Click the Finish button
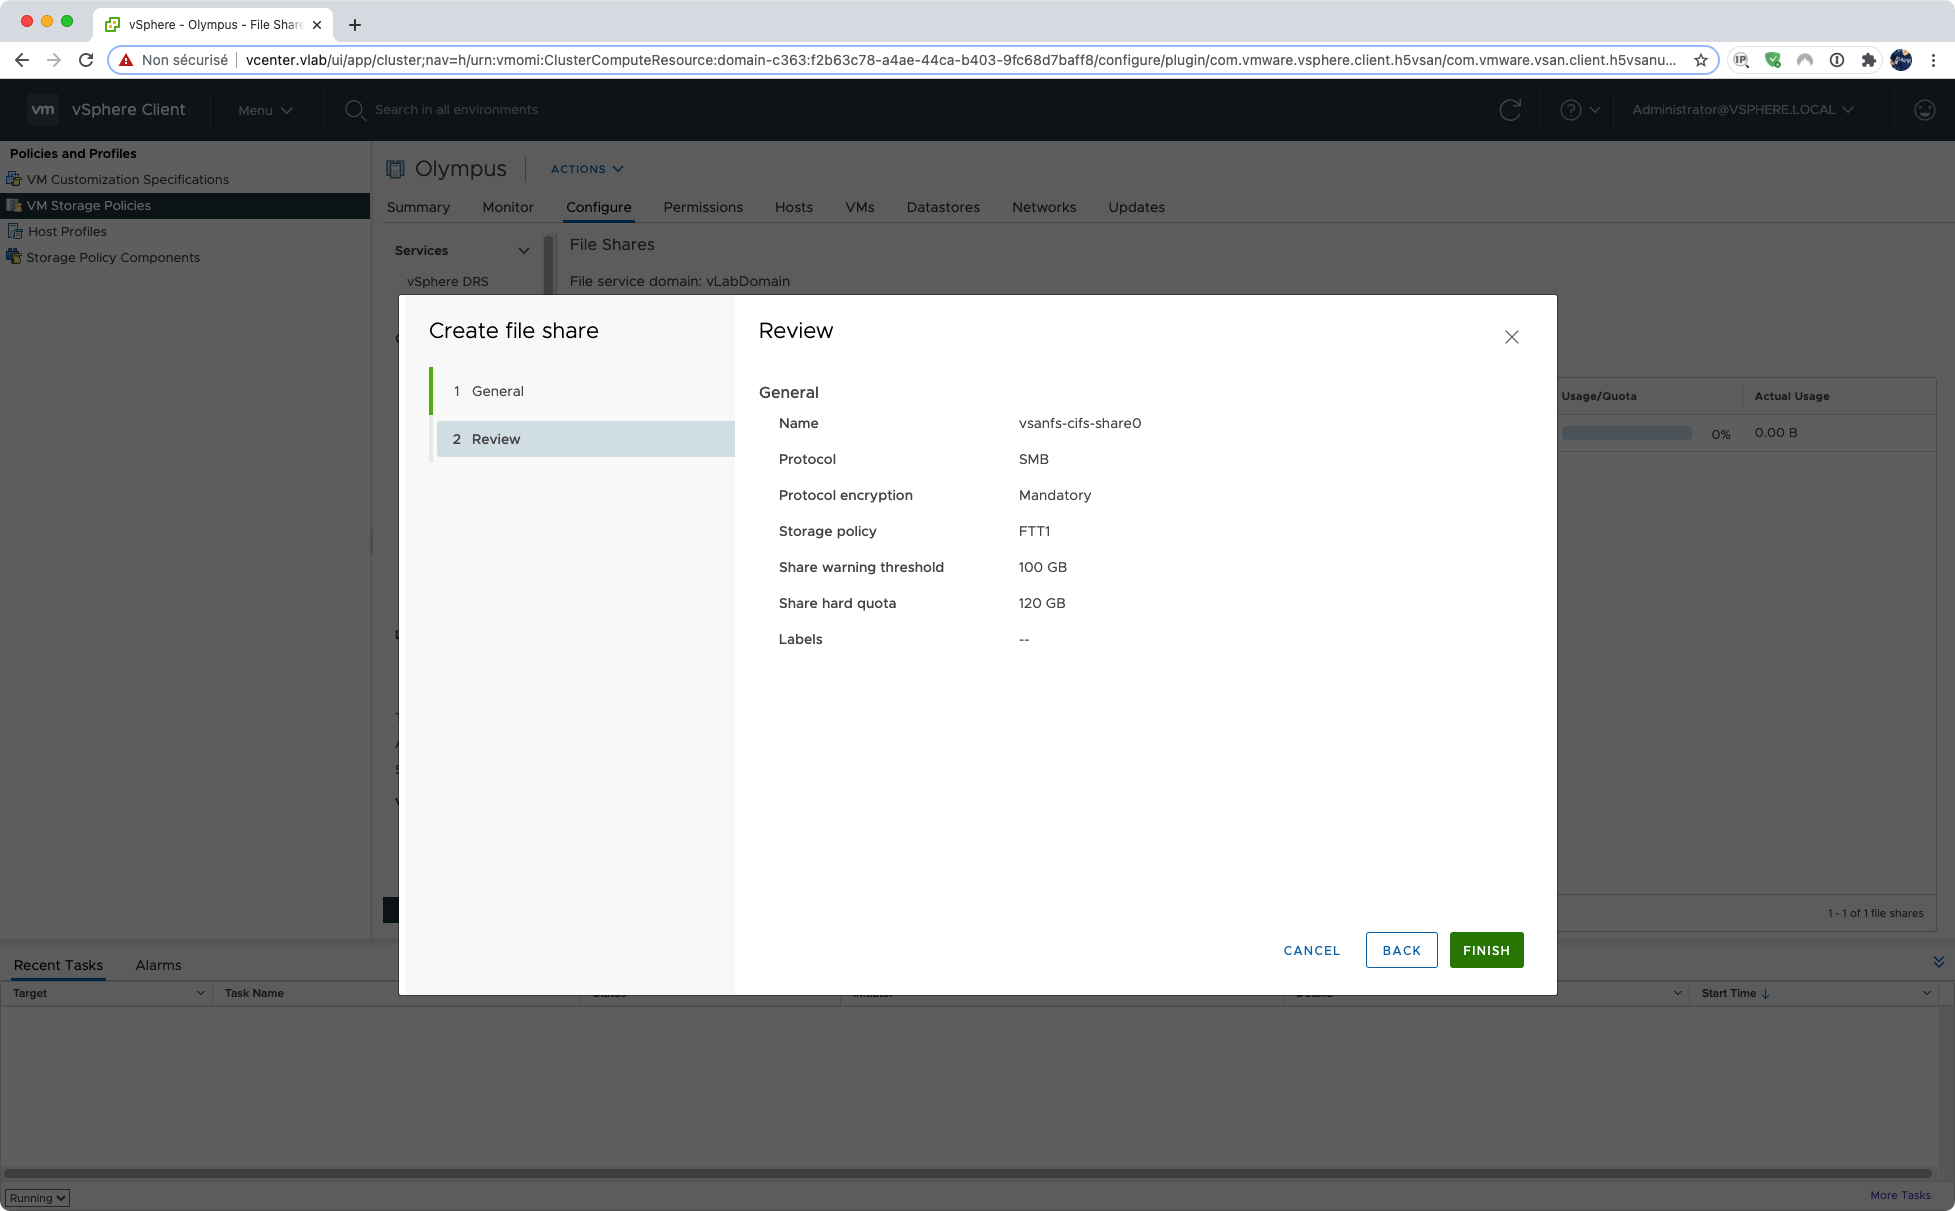The width and height of the screenshot is (1955, 1211). click(x=1486, y=950)
